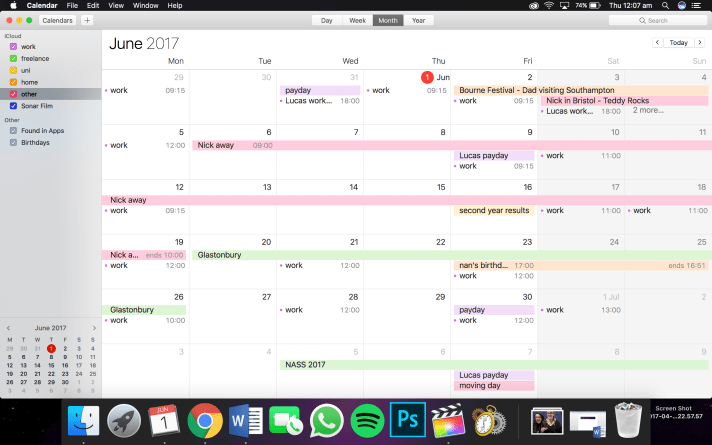Click in the Search field
The width and height of the screenshot is (712, 445).
pyautogui.click(x=670, y=20)
